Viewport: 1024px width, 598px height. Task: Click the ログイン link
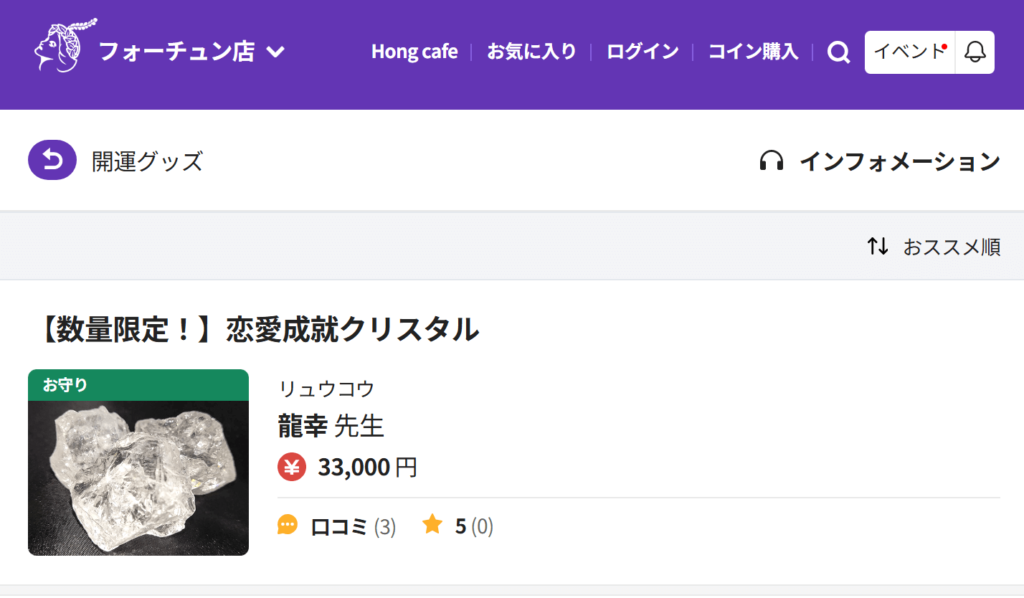(642, 52)
